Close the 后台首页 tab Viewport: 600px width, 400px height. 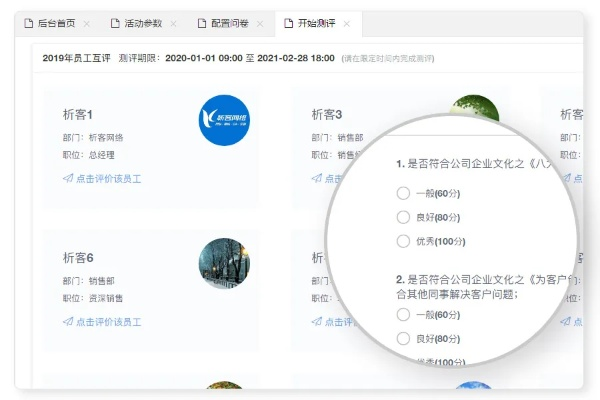86,23
